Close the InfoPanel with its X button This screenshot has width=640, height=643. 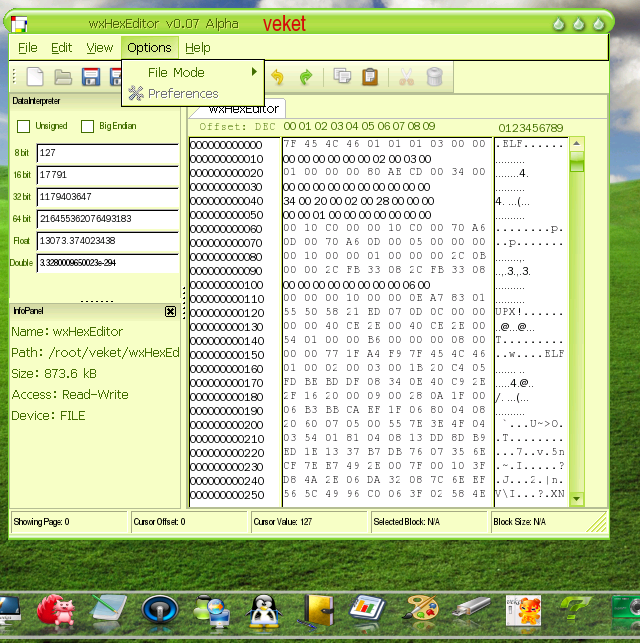pyautogui.click(x=170, y=312)
